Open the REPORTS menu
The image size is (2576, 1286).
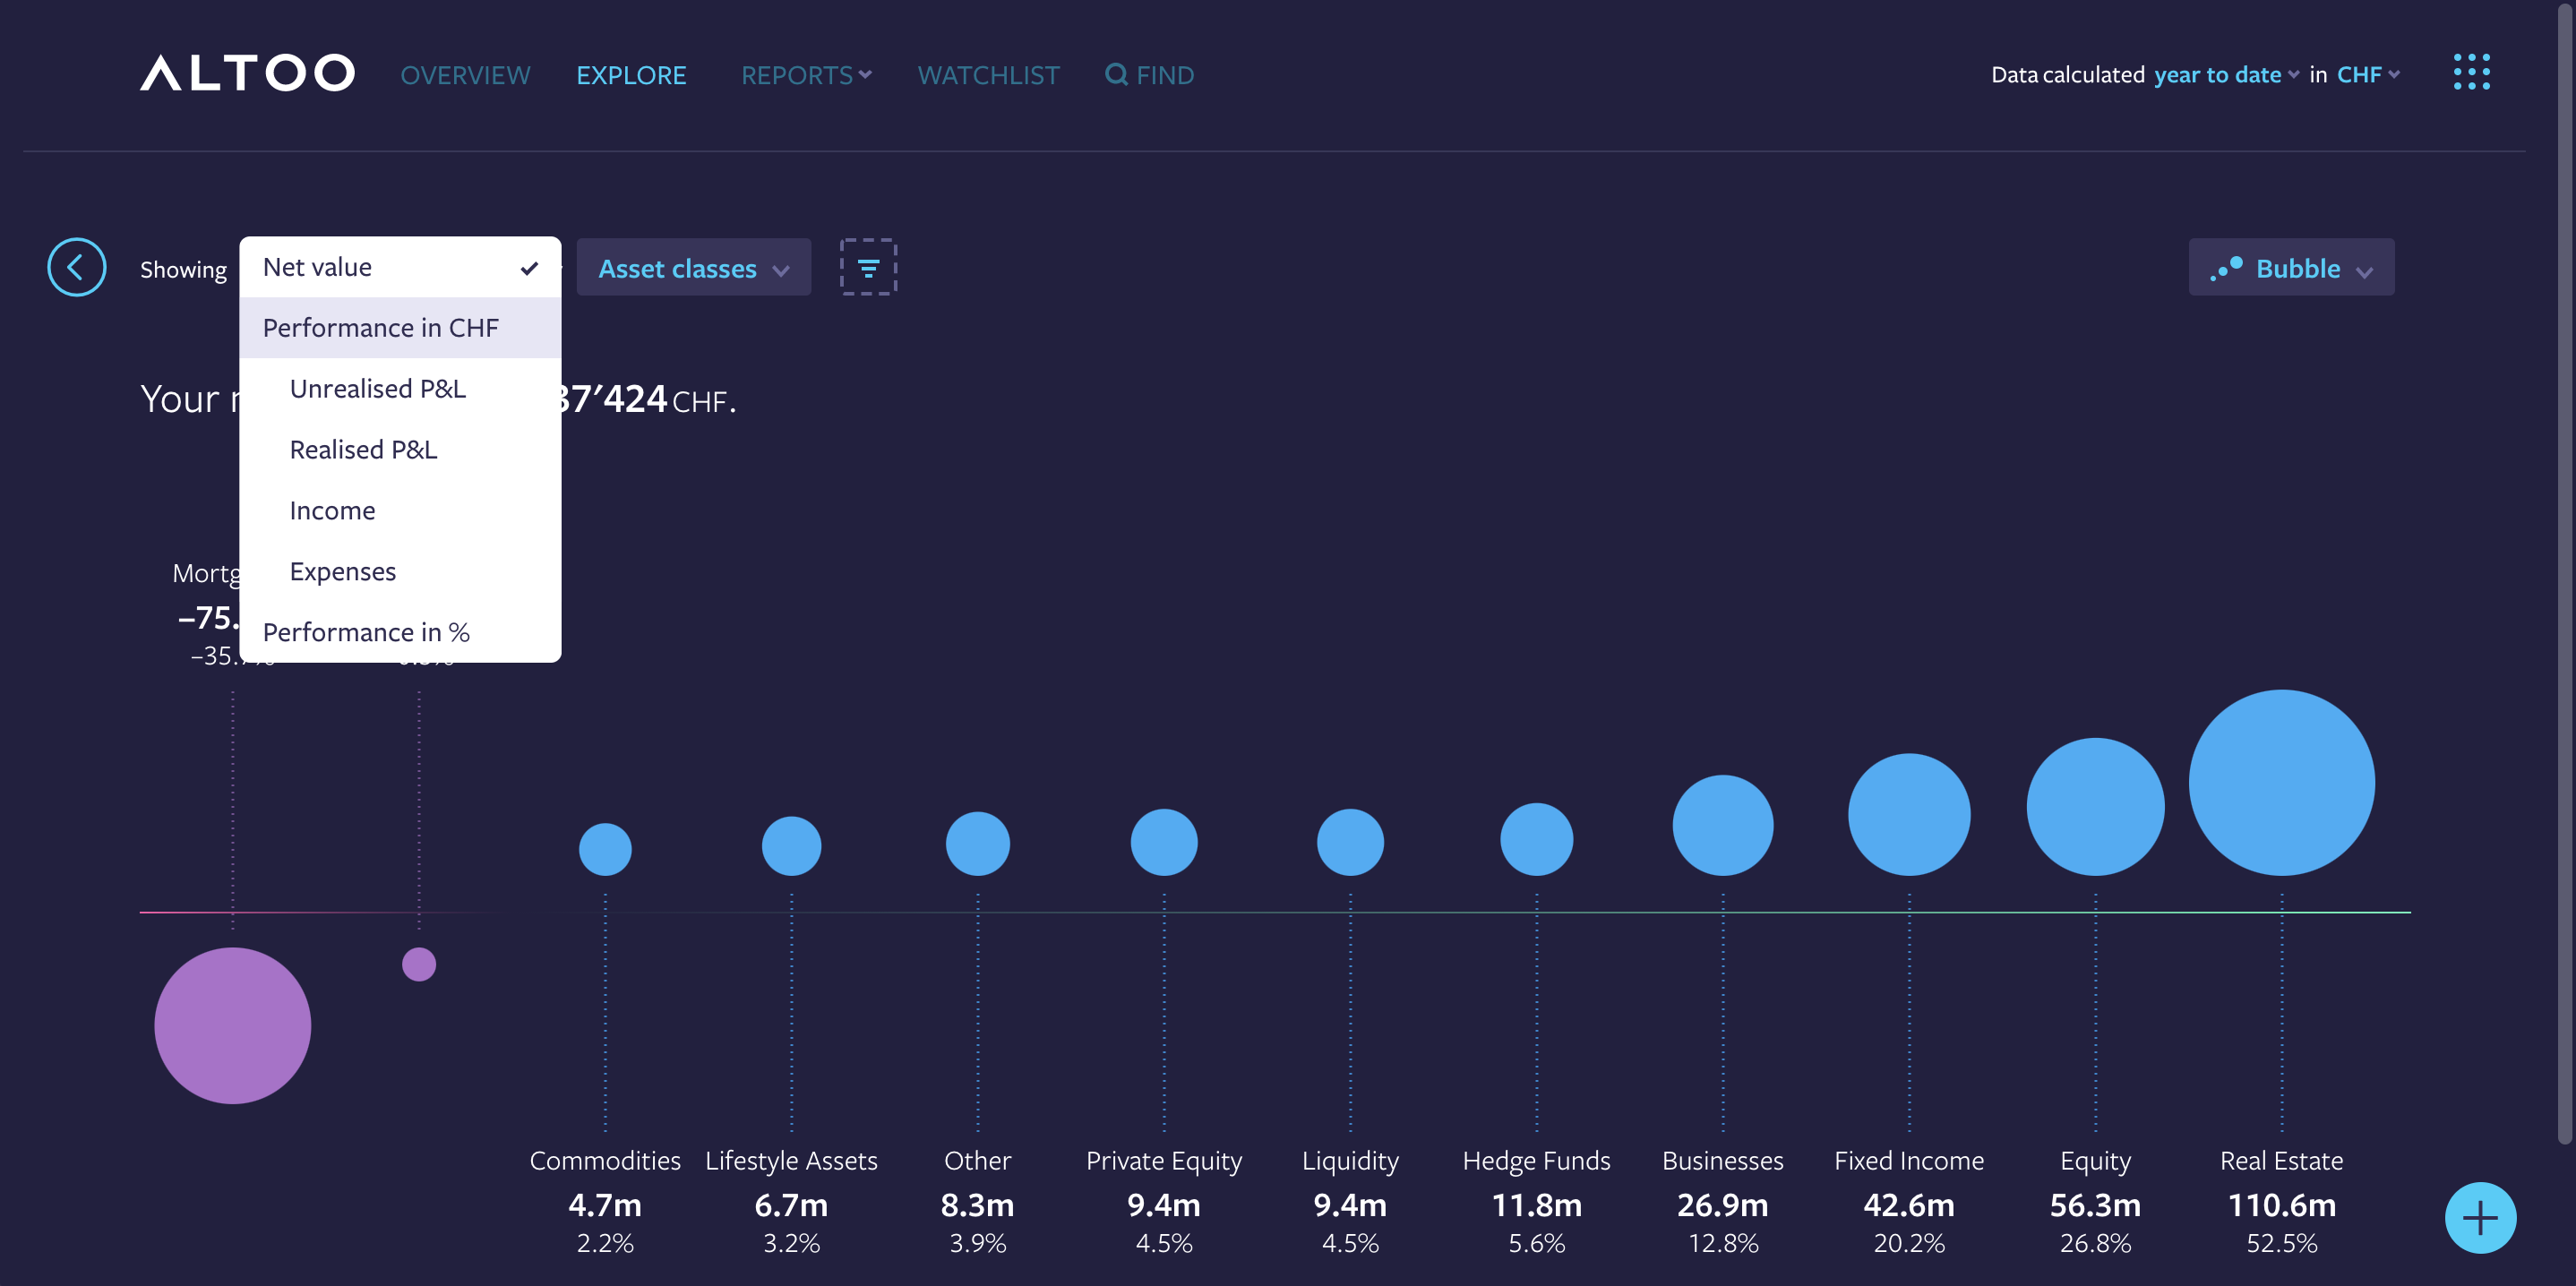[x=805, y=74]
